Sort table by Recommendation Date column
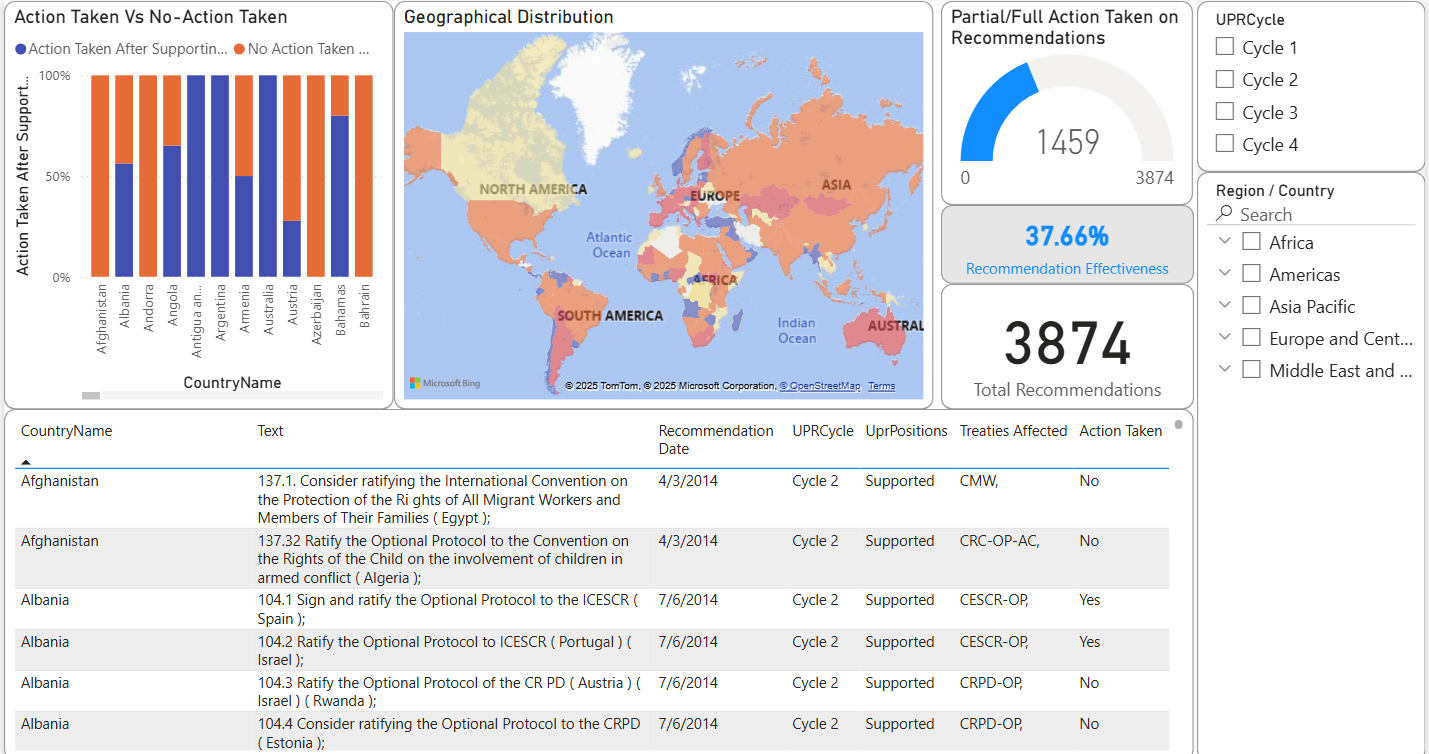The height and width of the screenshot is (754, 1429). point(715,439)
